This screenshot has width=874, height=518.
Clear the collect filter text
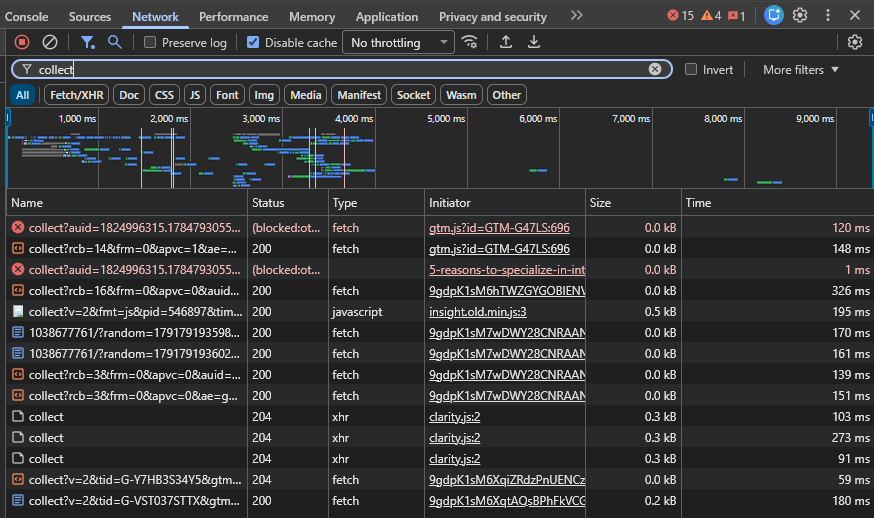655,69
